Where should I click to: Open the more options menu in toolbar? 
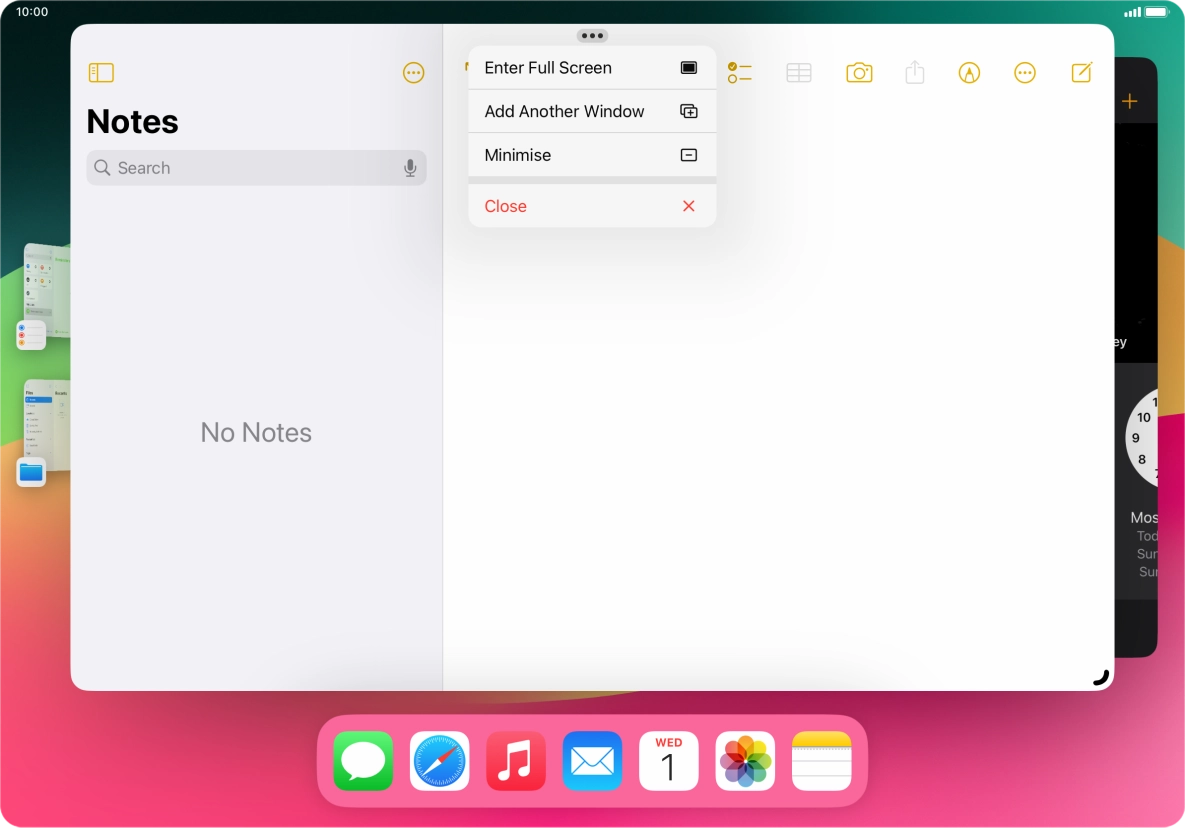(x=1025, y=72)
